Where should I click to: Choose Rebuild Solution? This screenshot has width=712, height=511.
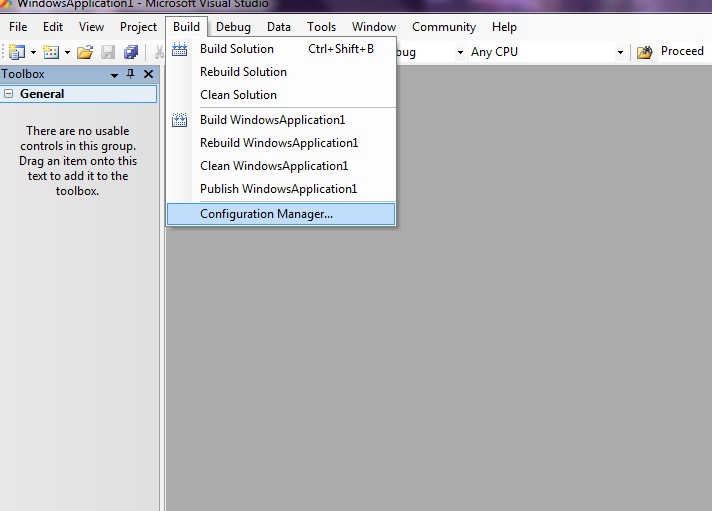281,72
